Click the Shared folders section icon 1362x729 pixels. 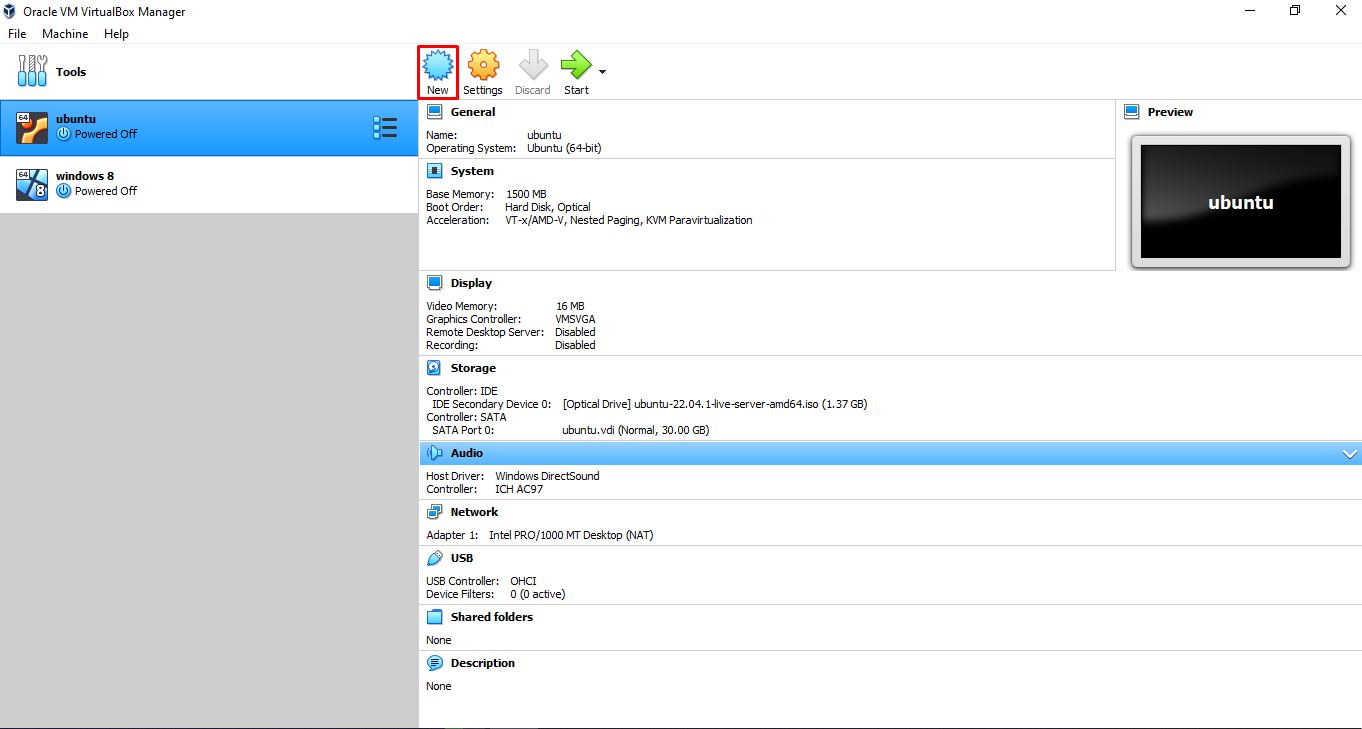click(x=434, y=617)
